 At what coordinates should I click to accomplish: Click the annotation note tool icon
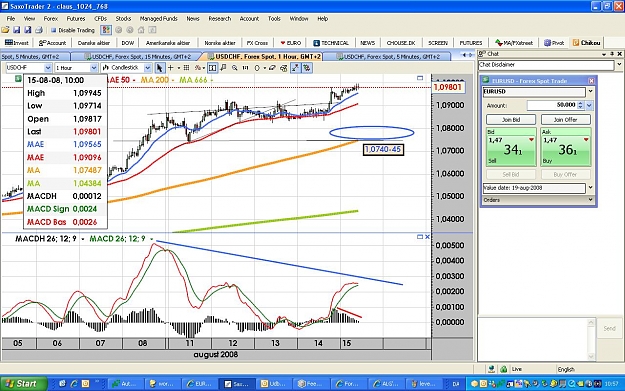click(224, 68)
